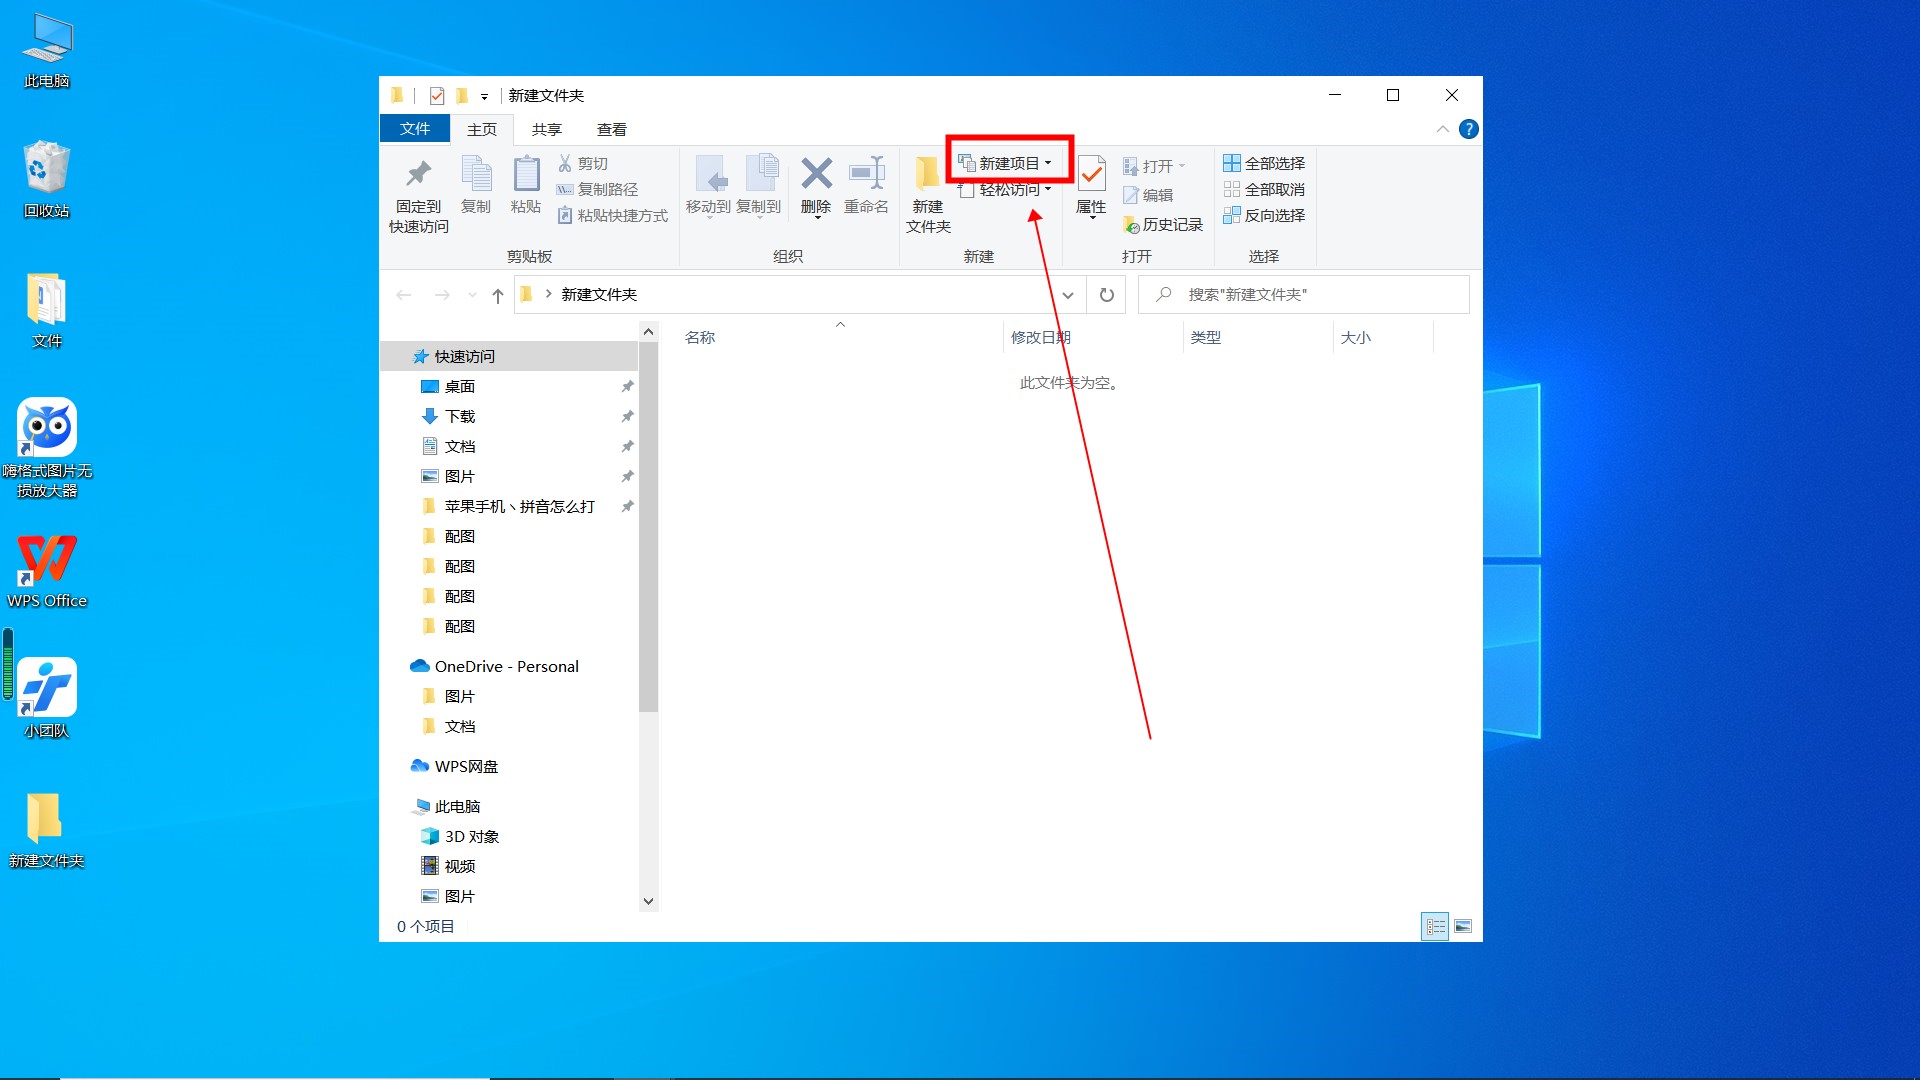Screen dimensions: 1920x1080
Task: Open the Properties checkmark icon
Action: [x=1090, y=175]
